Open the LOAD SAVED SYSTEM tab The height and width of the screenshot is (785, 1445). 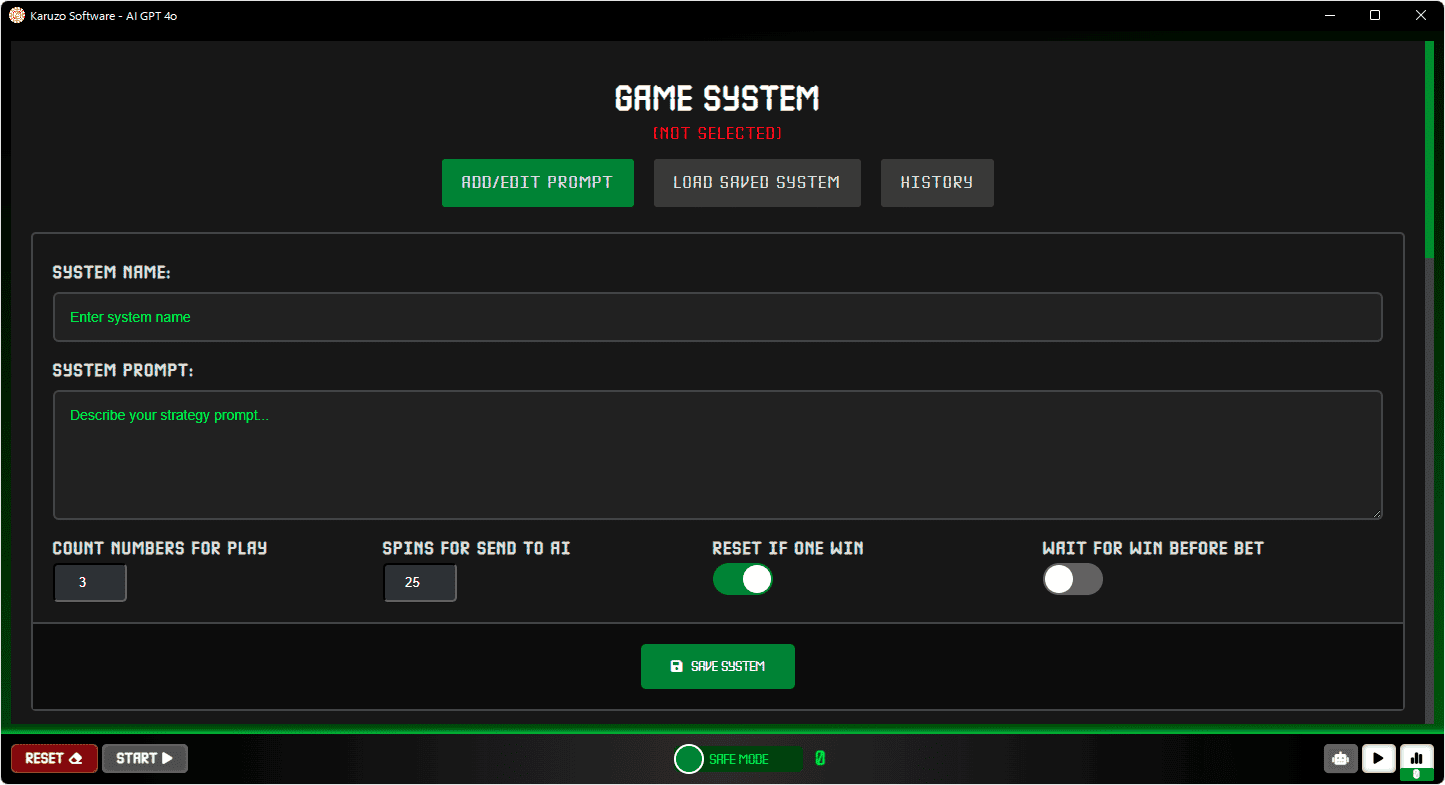coord(757,183)
